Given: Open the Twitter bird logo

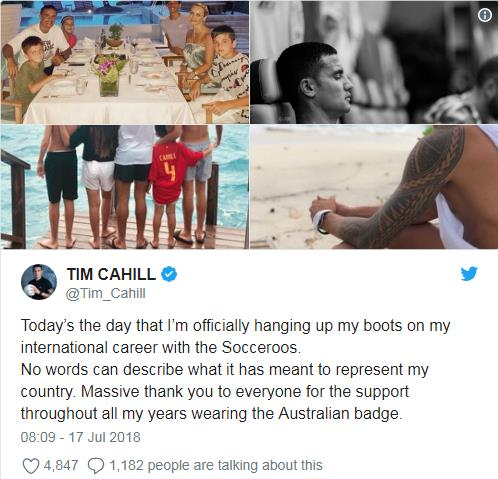Looking at the screenshot, I should click(469, 274).
